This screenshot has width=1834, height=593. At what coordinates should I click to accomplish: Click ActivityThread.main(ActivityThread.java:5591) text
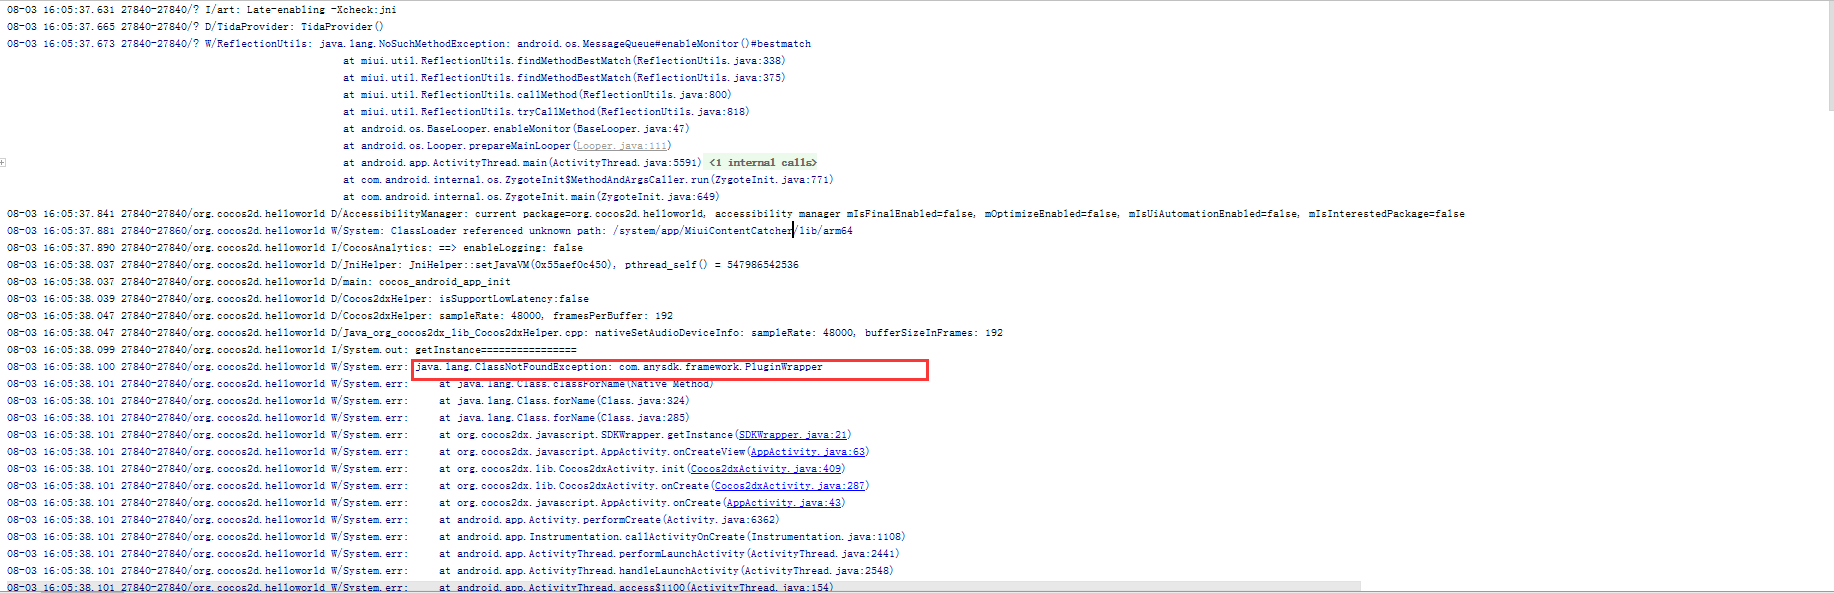[x=531, y=162]
